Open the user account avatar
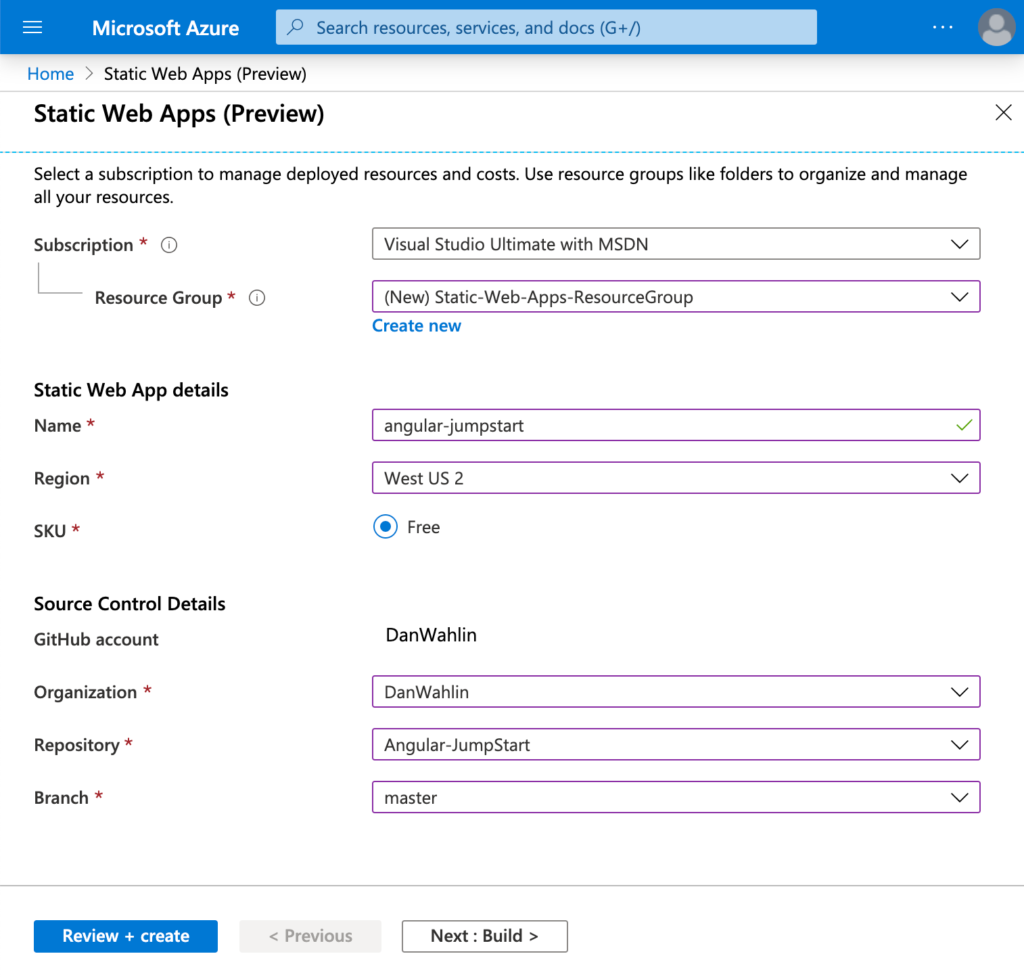Image resolution: width=1024 pixels, height=977 pixels. tap(997, 27)
